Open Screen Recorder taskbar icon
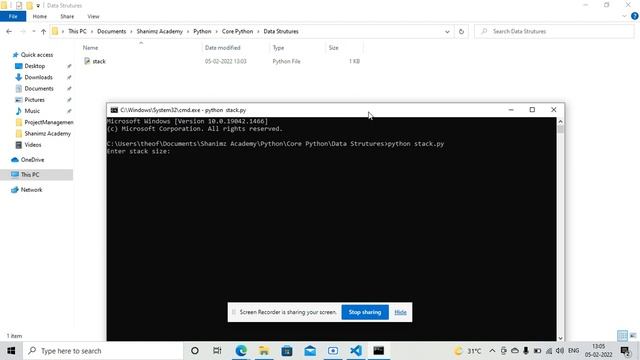 point(333,351)
